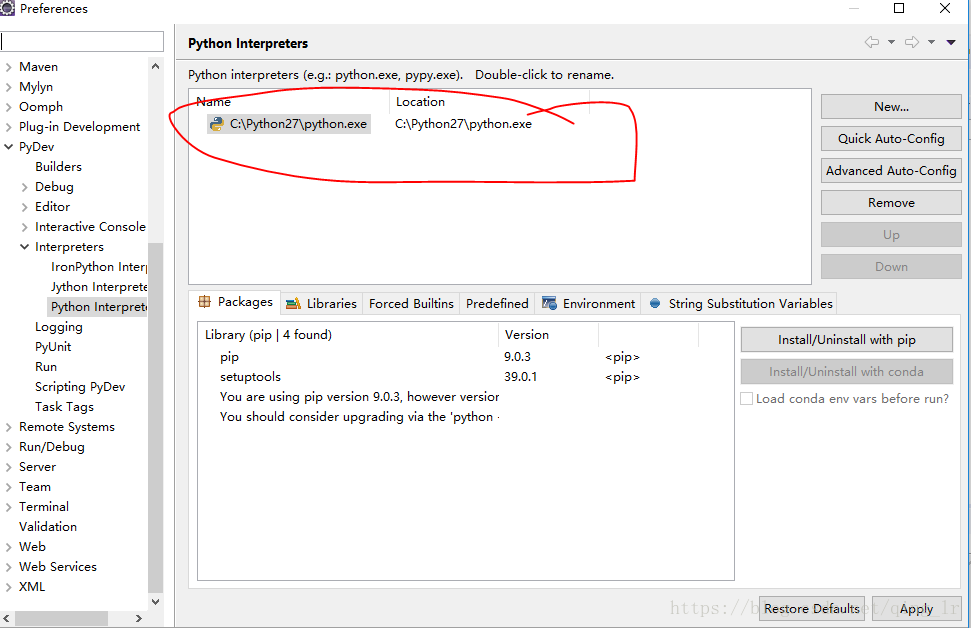Image resolution: width=971 pixels, height=628 pixels.
Task: Click the Environment tab's terminal icon
Action: pos(549,302)
